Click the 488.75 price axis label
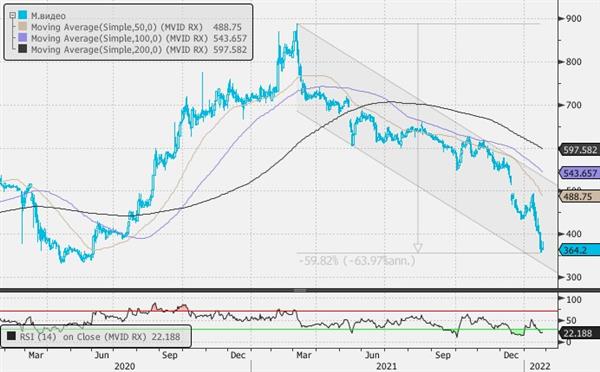Image resolution: width=600 pixels, height=372 pixels. coord(580,197)
